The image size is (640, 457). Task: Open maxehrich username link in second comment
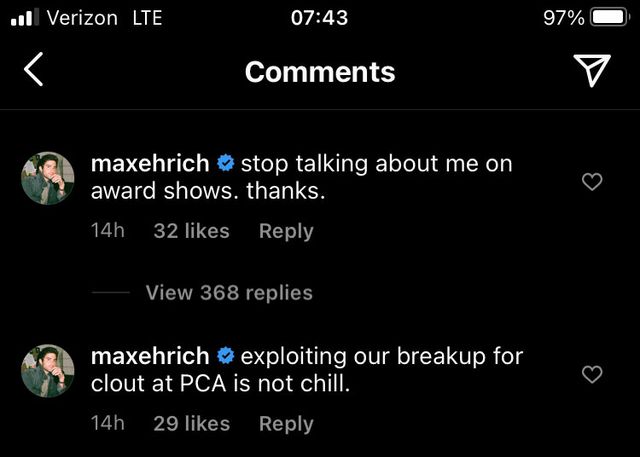tap(150, 356)
